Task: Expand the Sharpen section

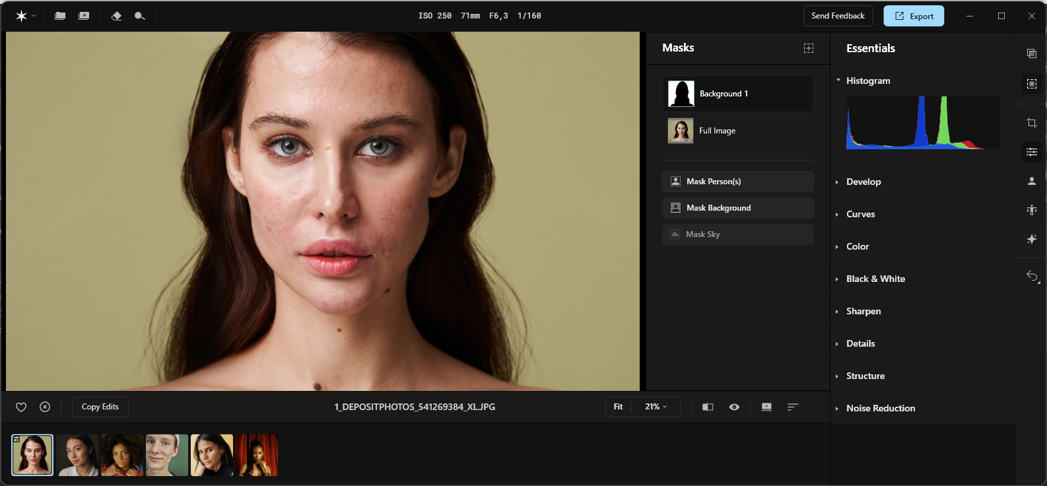Action: (923, 311)
